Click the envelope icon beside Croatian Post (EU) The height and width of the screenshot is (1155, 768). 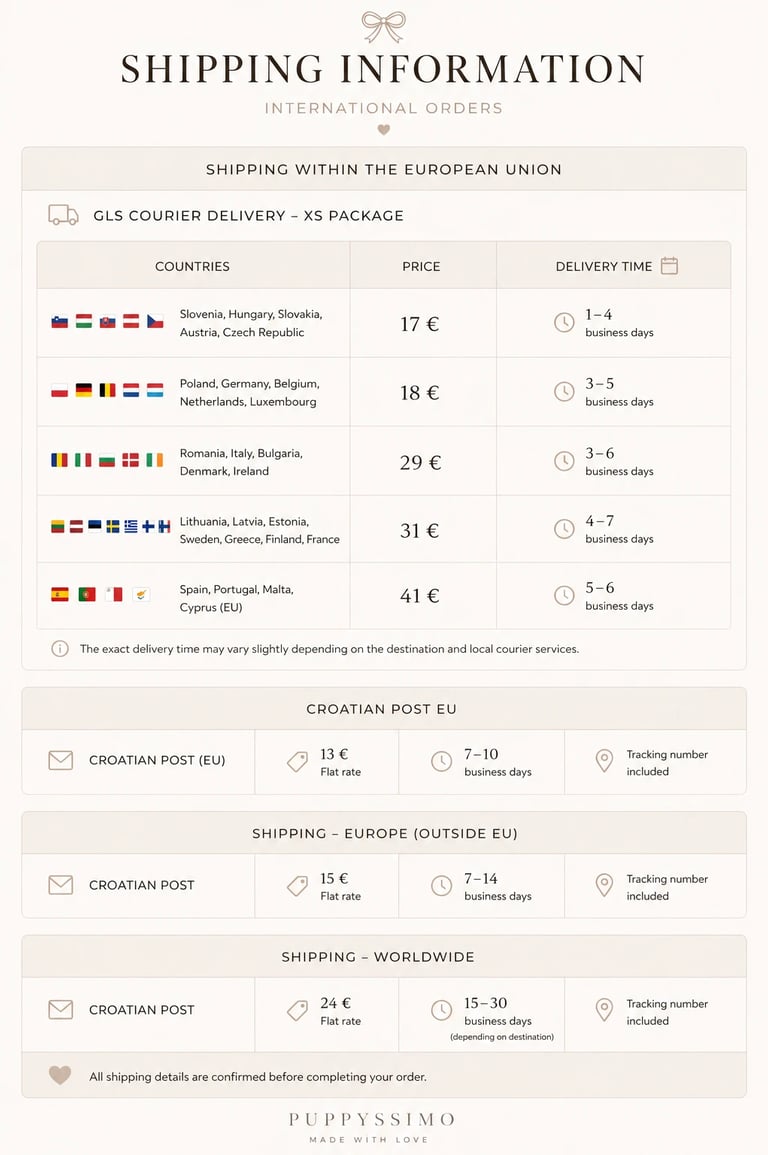[x=61, y=760]
